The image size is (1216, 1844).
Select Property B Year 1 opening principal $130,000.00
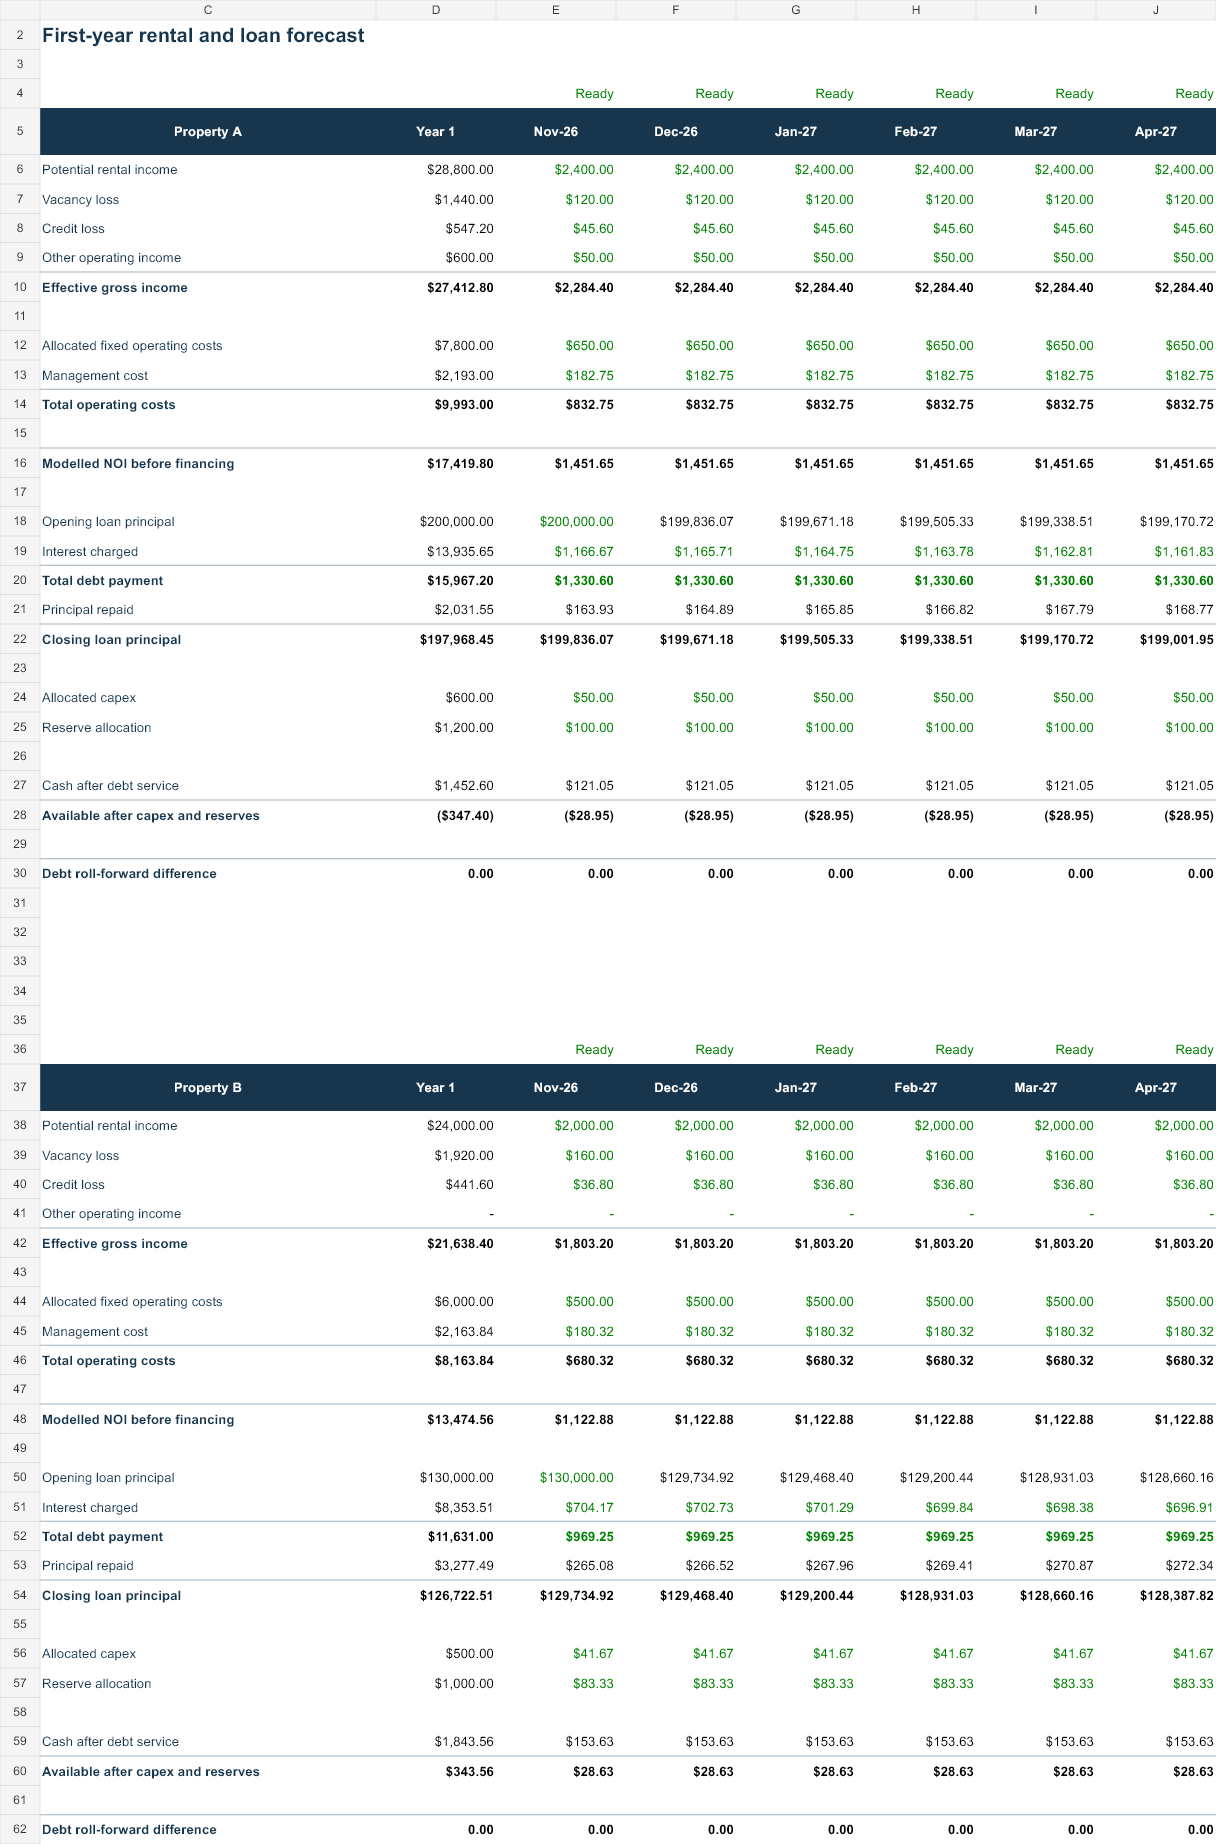457,1478
